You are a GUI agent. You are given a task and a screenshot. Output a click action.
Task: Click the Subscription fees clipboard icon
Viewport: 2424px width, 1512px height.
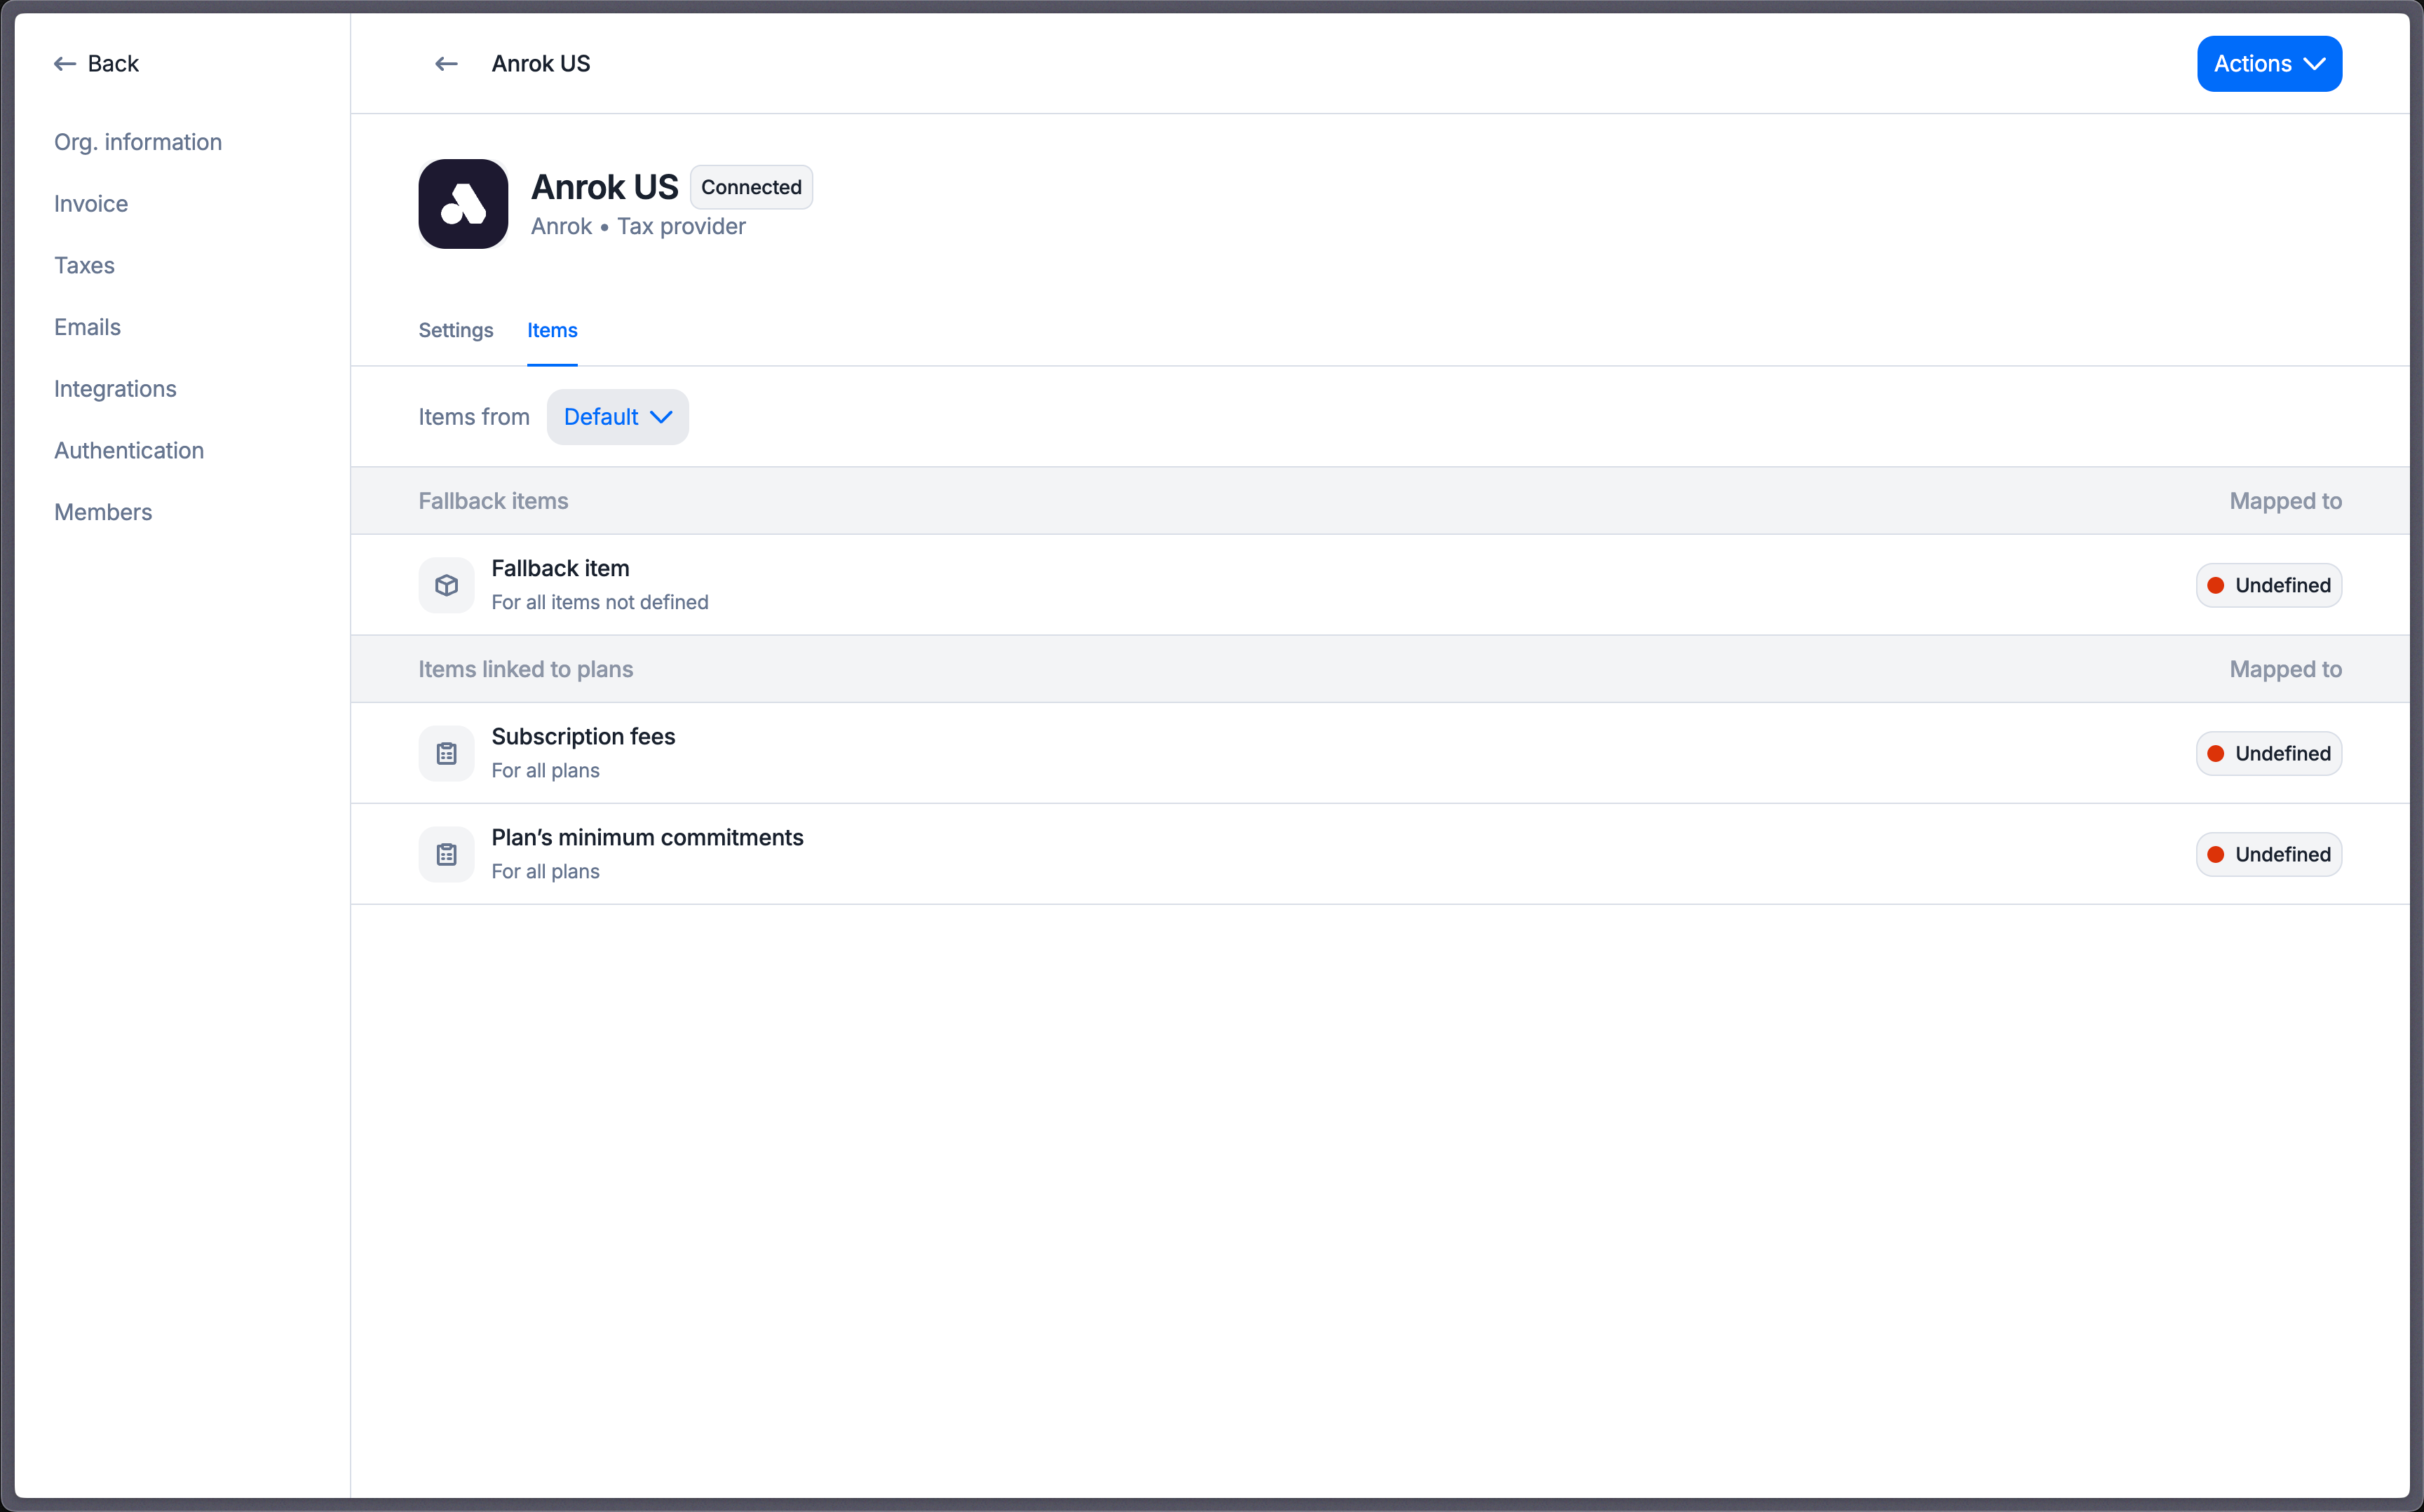[x=446, y=753]
